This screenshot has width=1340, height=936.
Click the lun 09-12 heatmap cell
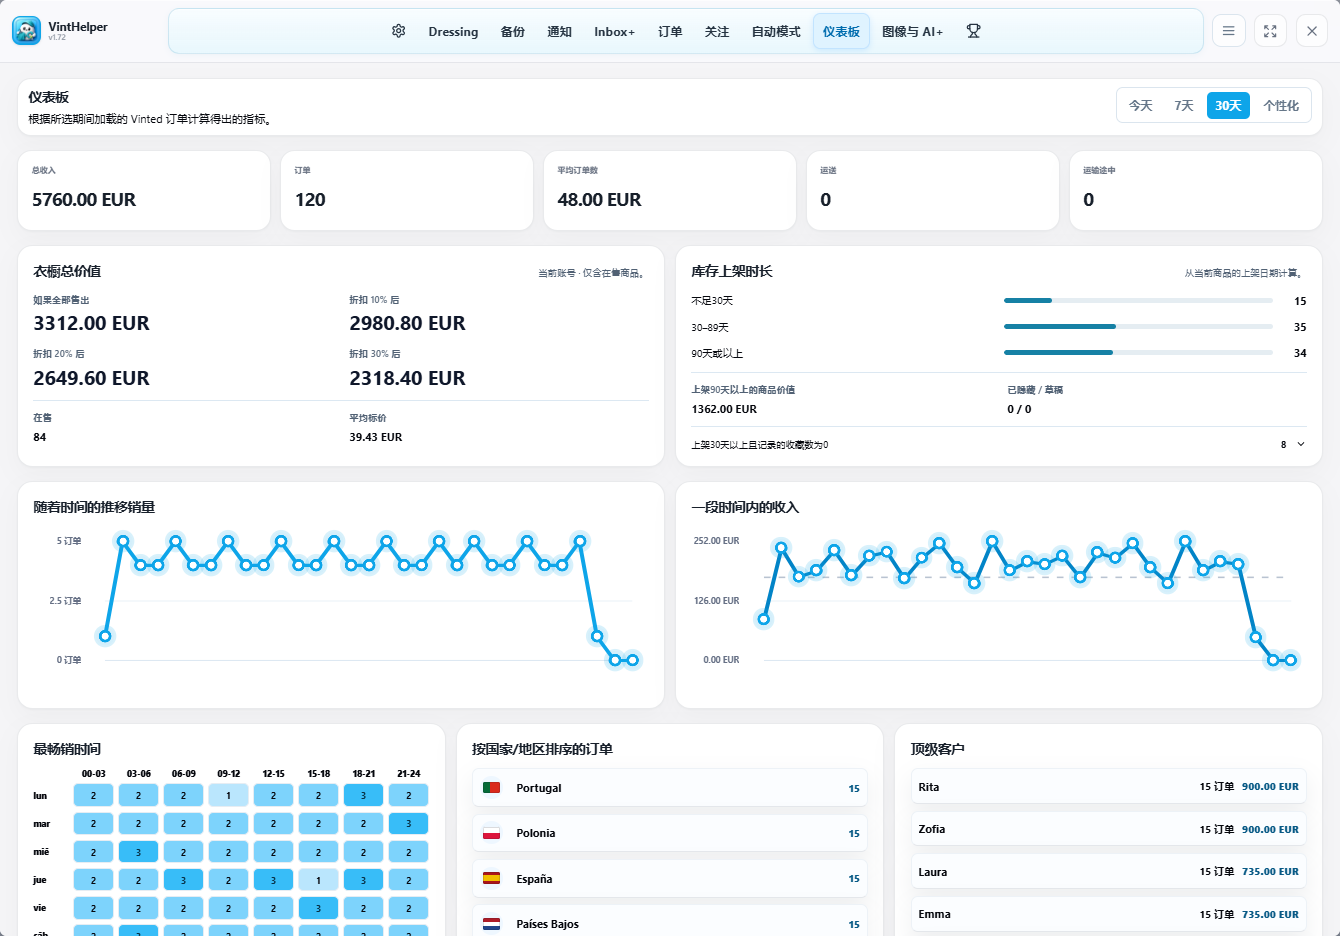(228, 796)
